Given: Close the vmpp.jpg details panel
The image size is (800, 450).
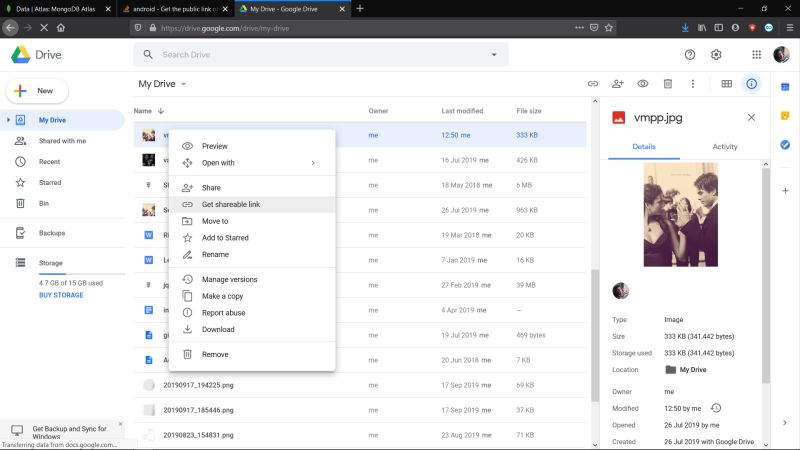Looking at the screenshot, I should [x=752, y=117].
